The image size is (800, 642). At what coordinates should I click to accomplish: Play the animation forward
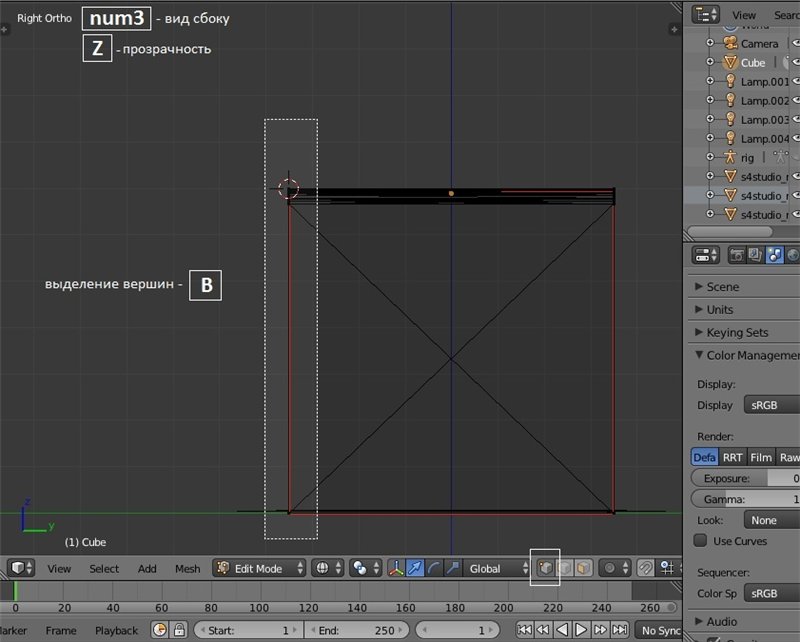581,630
